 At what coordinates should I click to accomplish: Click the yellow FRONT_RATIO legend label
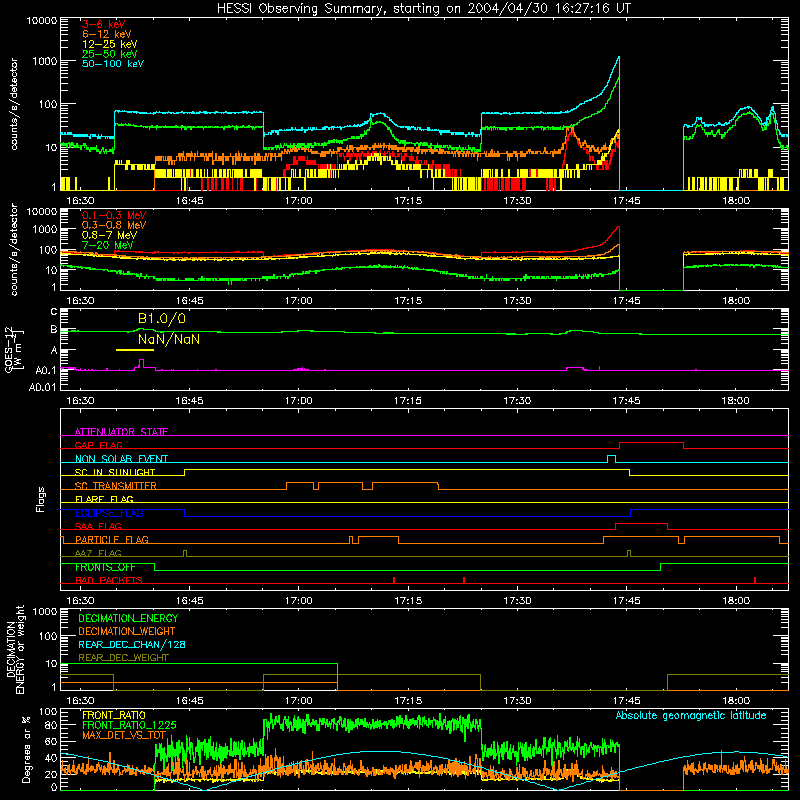(114, 715)
